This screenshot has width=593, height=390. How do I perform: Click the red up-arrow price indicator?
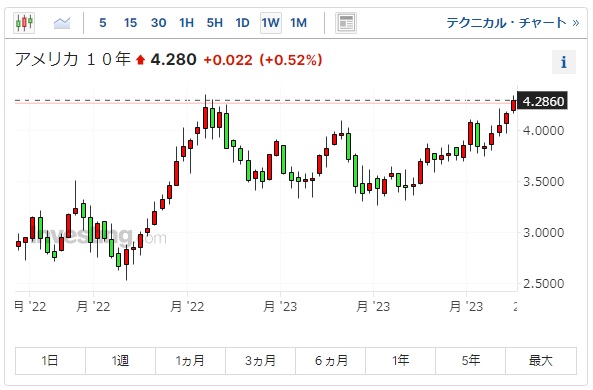tap(140, 60)
